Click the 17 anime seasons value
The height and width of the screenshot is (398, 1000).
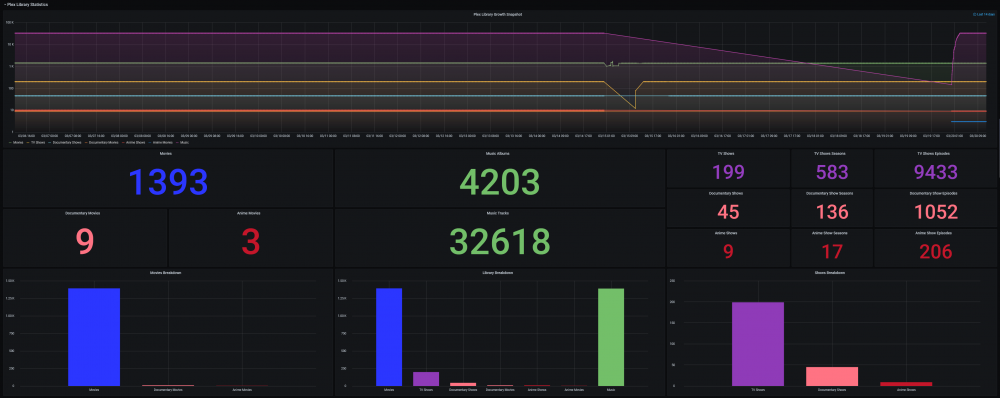pos(832,251)
